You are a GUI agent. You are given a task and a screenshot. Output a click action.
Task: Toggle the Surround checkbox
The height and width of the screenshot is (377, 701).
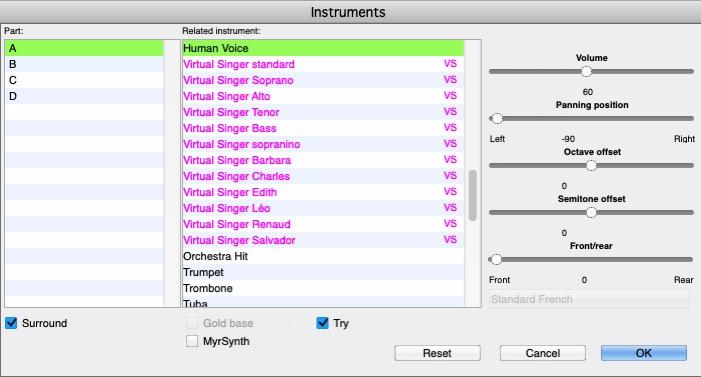(x=11, y=323)
